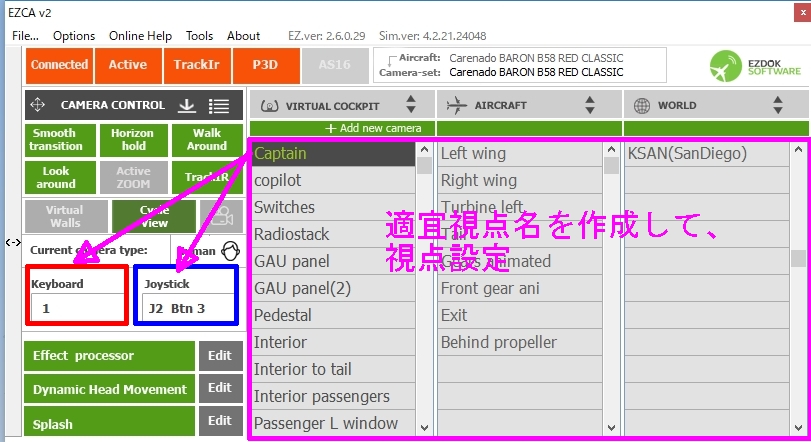Image resolution: width=811 pixels, height=442 pixels.
Task: Edit the Effect processor settings
Action: tap(220, 356)
